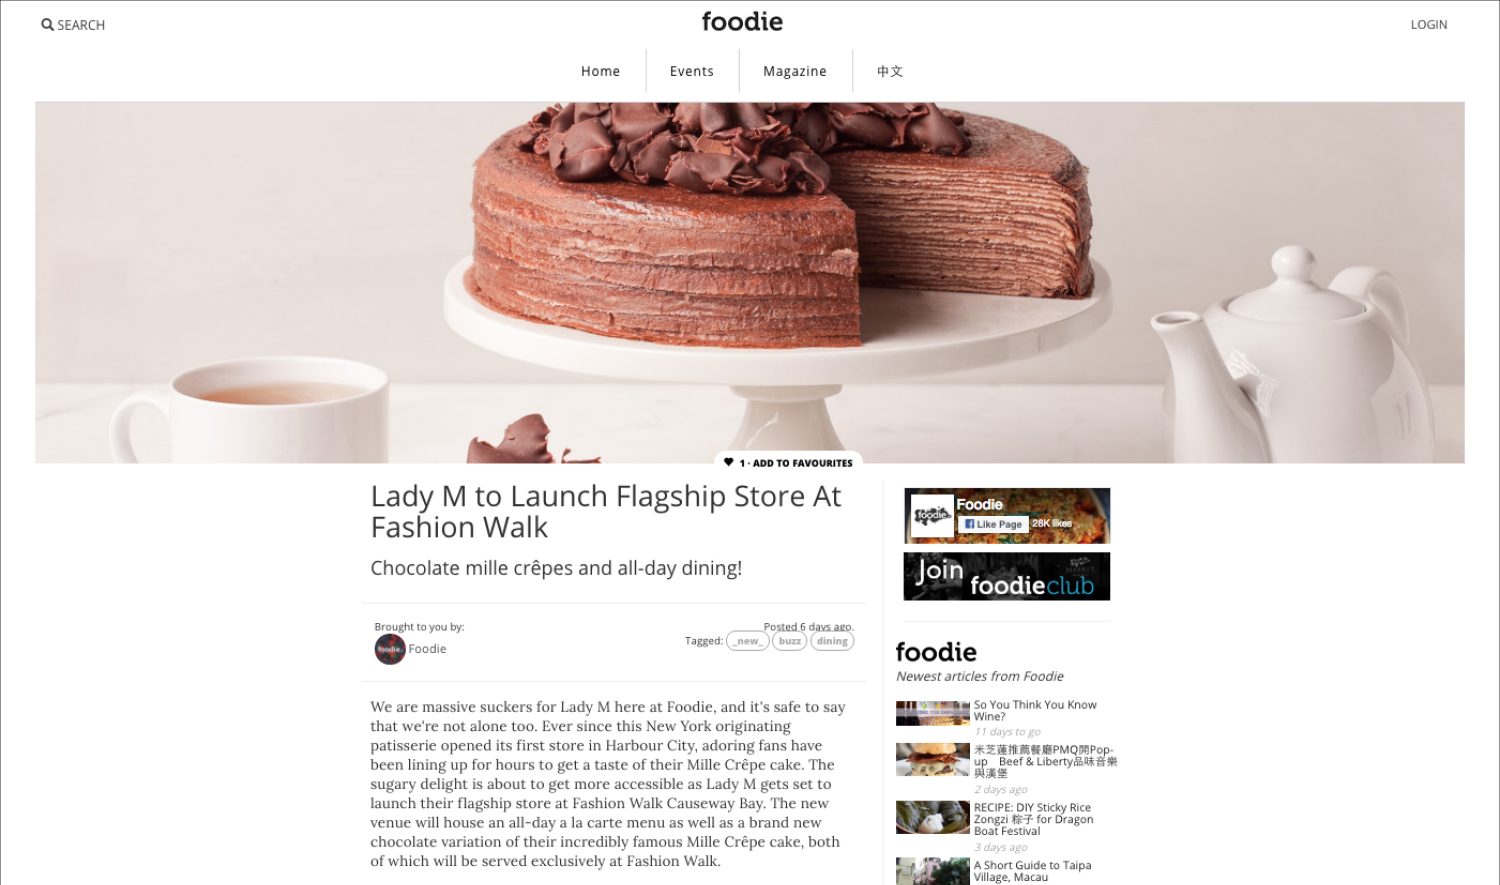1500x885 pixels.
Task: Select the _new_ tag
Action: tap(748, 641)
